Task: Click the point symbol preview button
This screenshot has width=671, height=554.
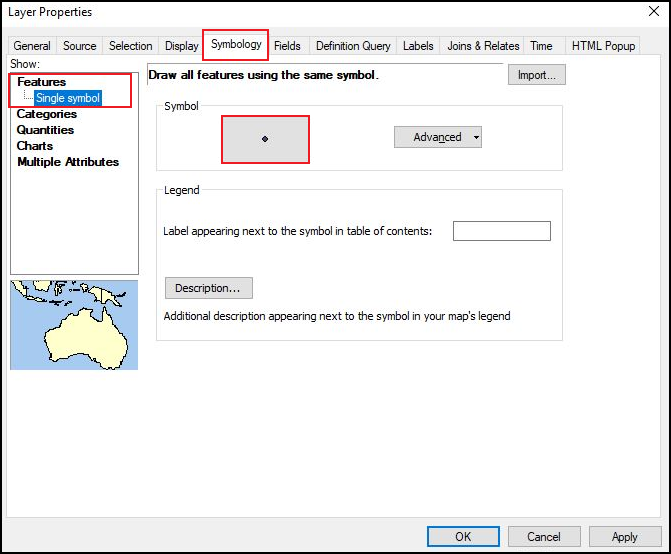Action: (265, 139)
